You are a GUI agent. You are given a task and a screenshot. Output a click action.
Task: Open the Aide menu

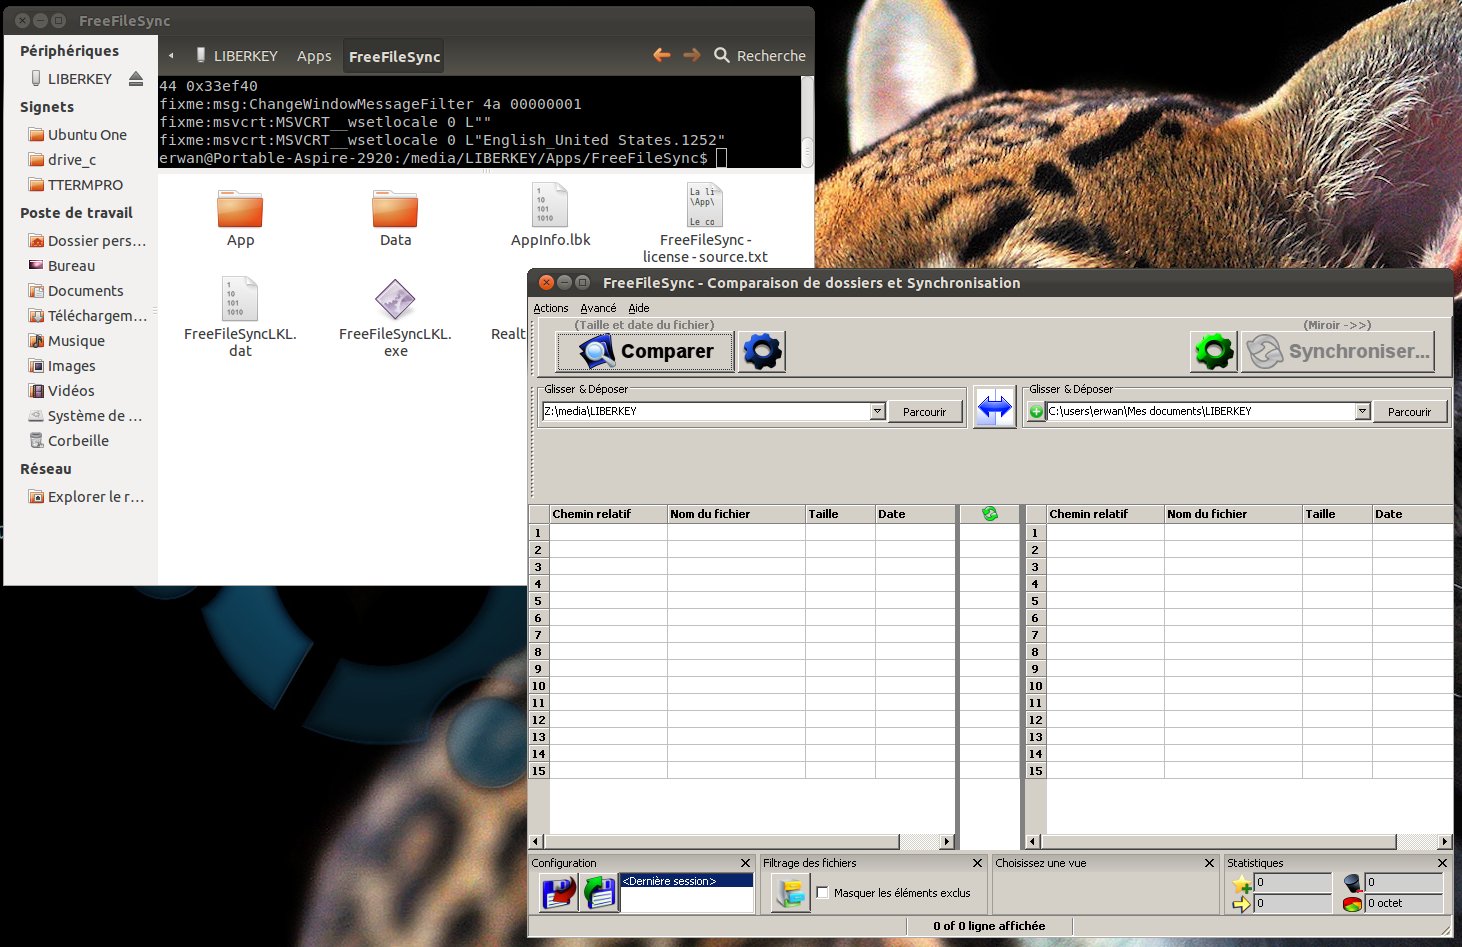[x=638, y=308]
